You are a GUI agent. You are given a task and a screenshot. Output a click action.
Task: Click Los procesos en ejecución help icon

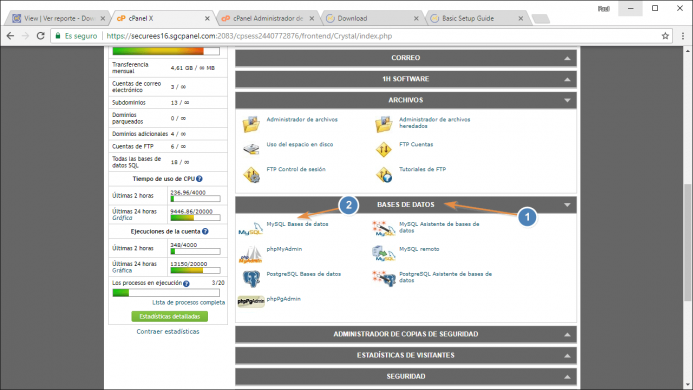click(186, 283)
